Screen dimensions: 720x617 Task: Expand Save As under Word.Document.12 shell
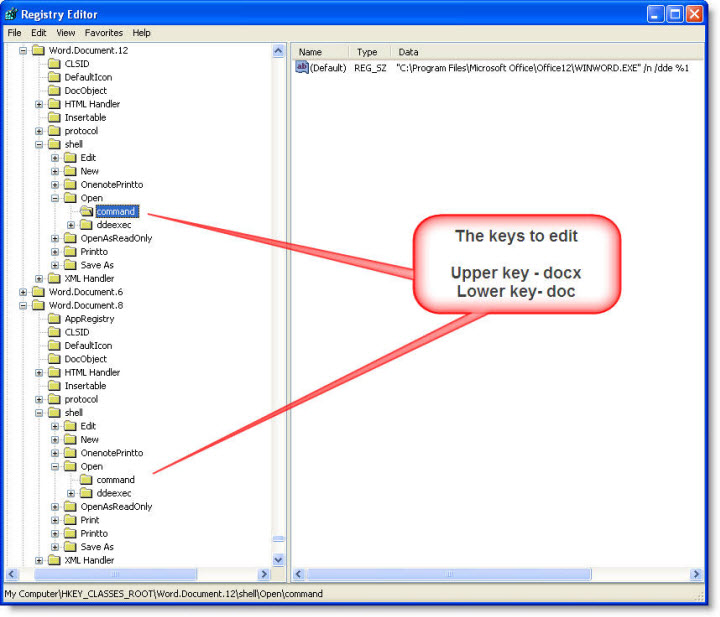(x=55, y=265)
